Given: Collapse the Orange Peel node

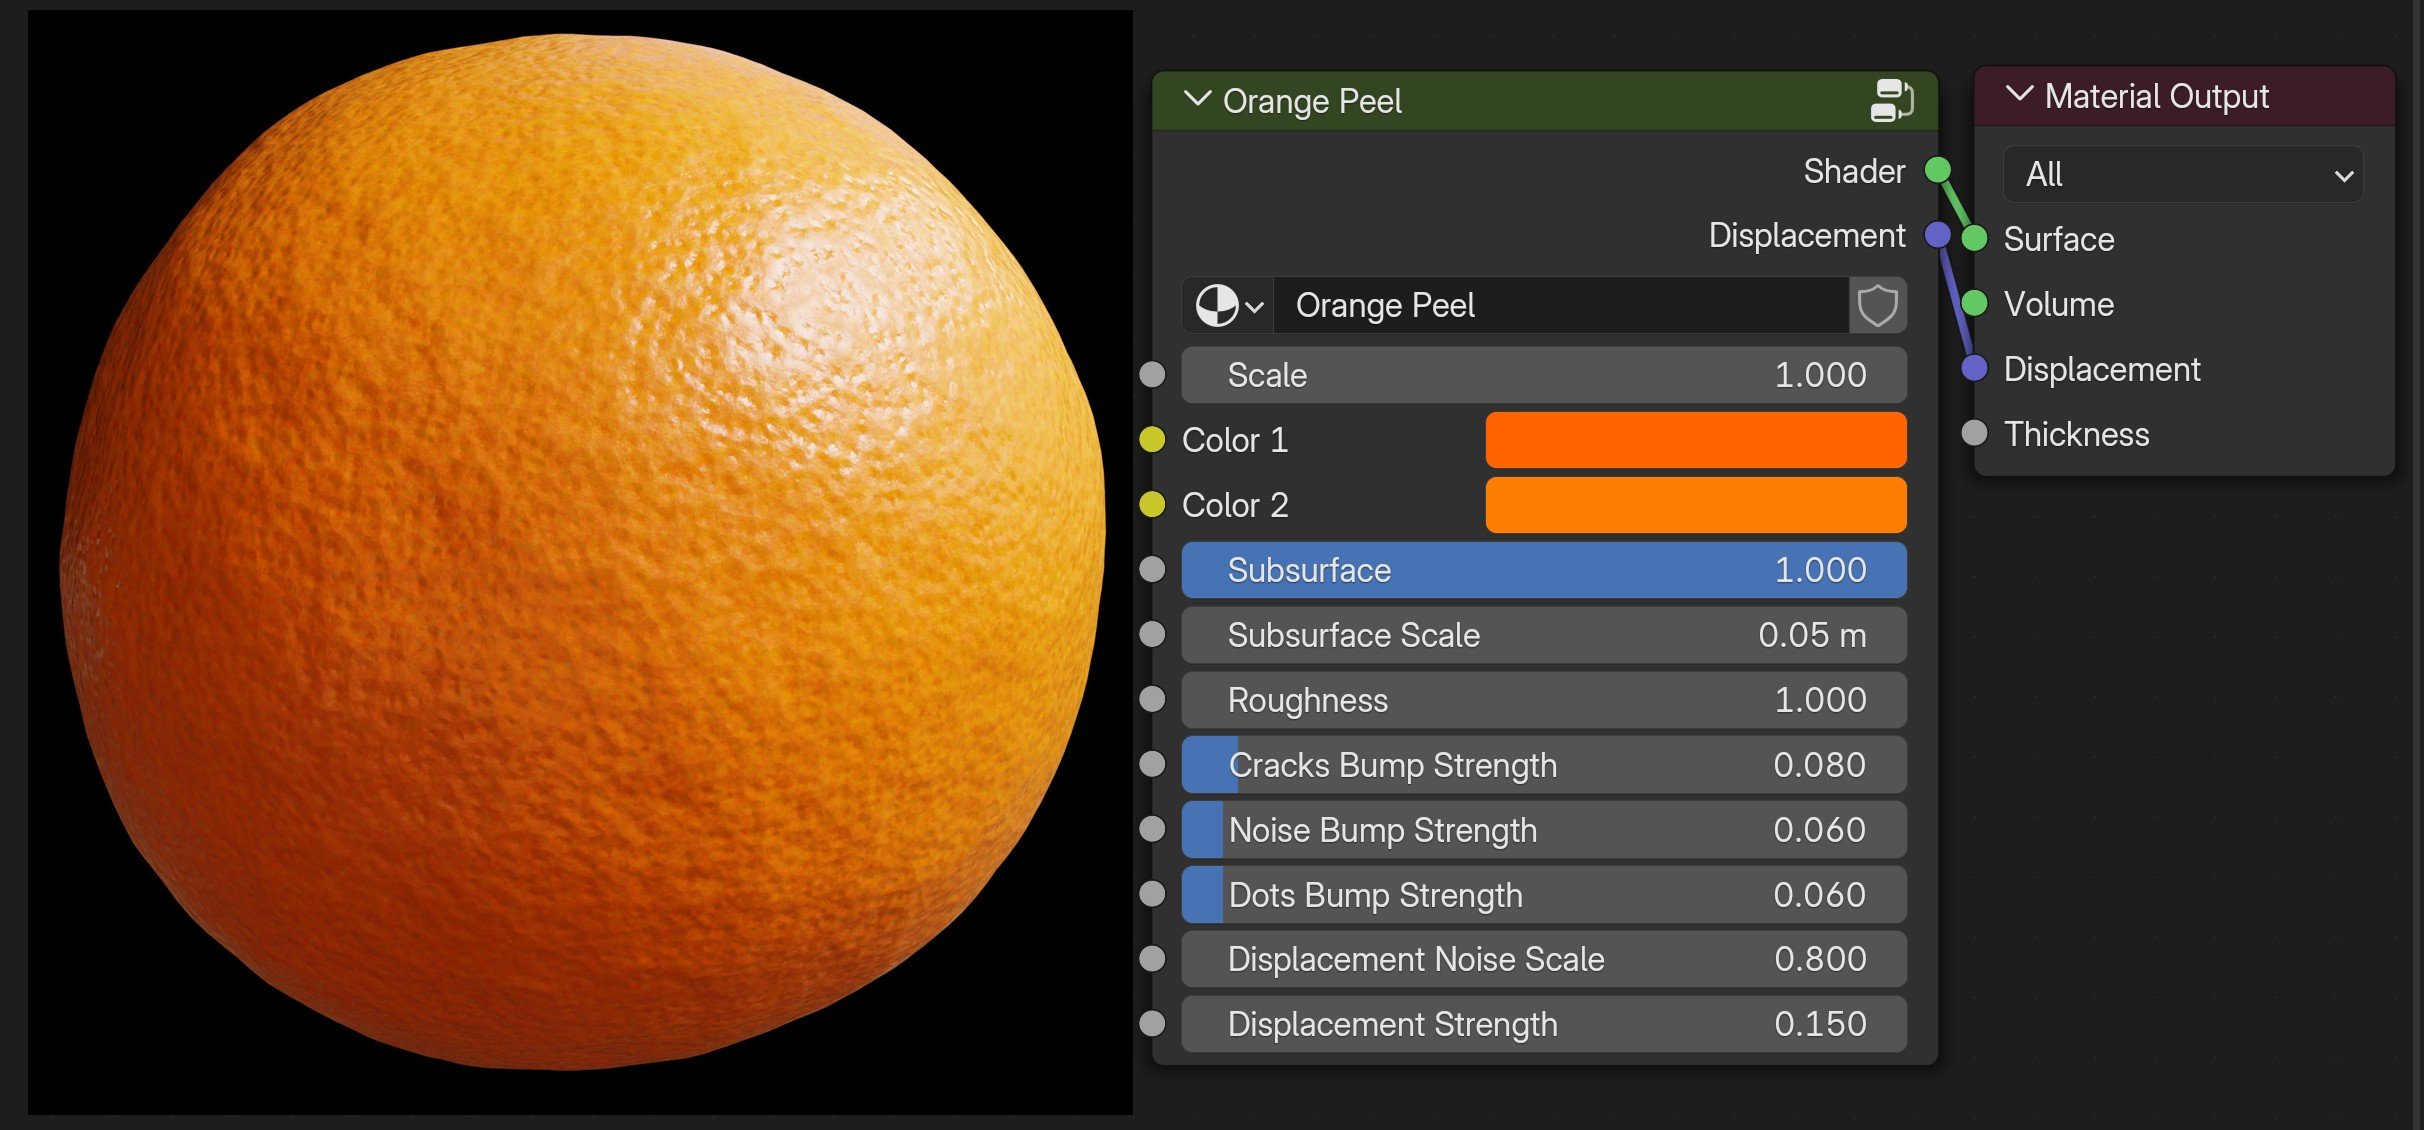Looking at the screenshot, I should click(1196, 100).
